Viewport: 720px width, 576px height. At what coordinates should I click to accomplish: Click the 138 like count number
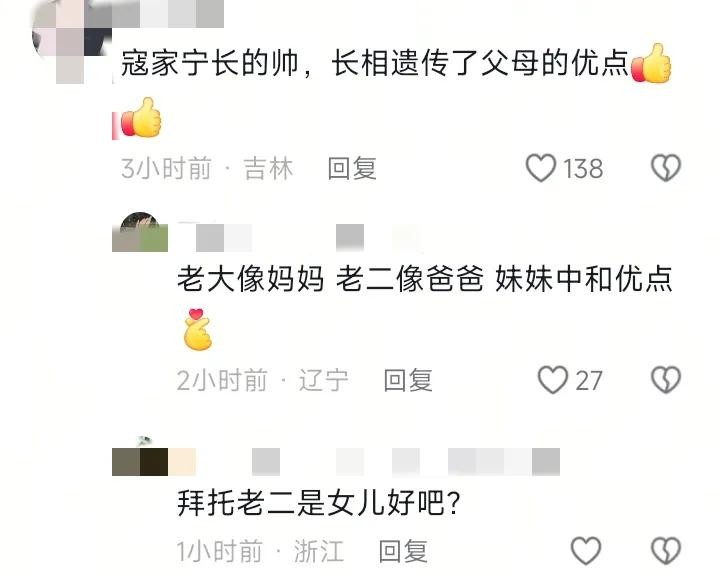pos(583,169)
